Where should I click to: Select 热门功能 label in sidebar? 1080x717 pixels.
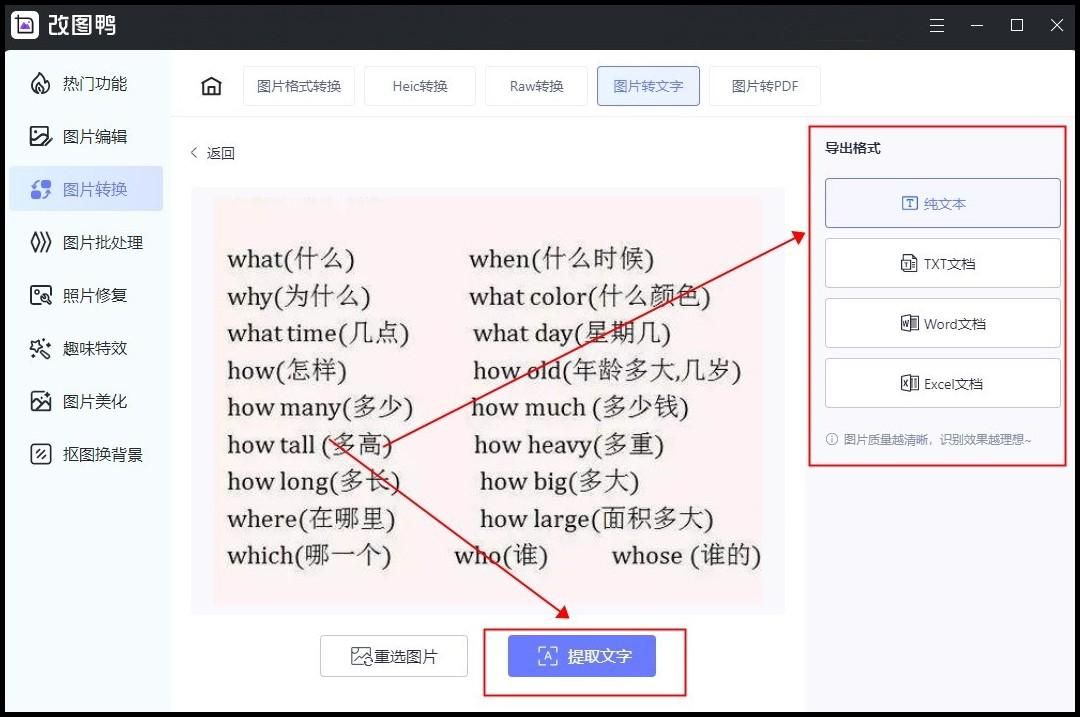tap(95, 84)
